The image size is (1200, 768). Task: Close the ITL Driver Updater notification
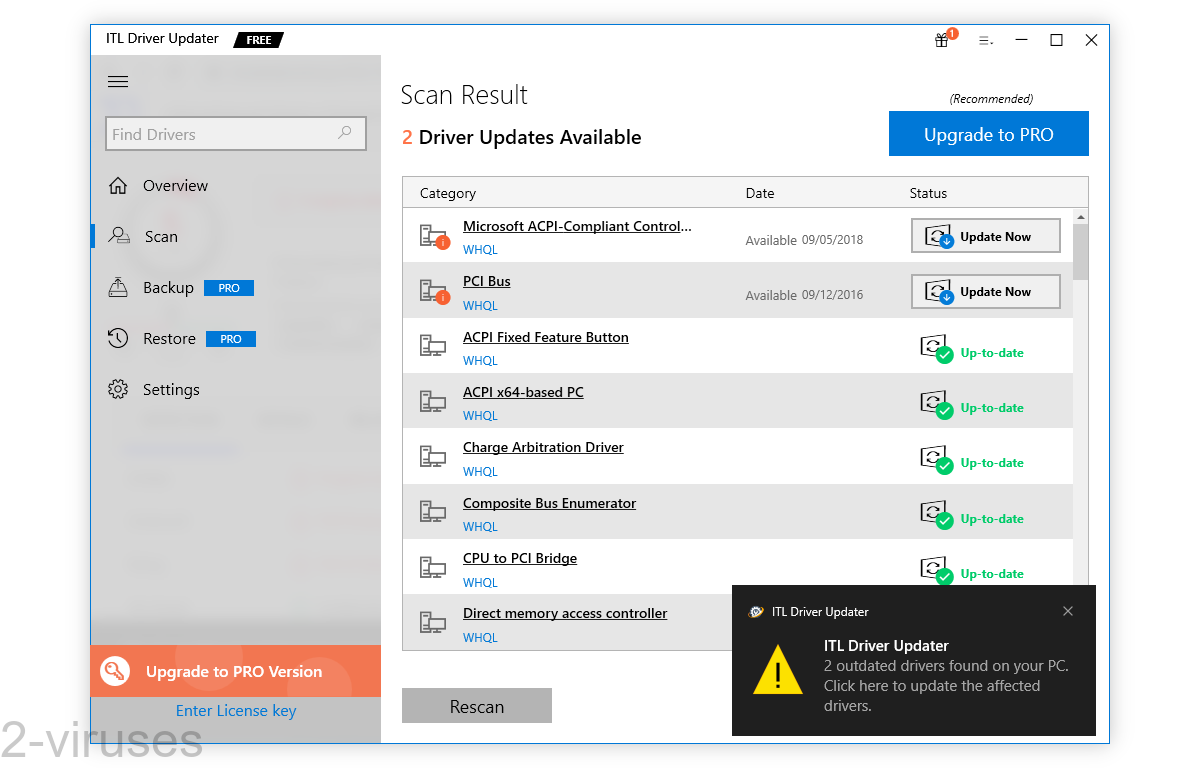[1068, 611]
